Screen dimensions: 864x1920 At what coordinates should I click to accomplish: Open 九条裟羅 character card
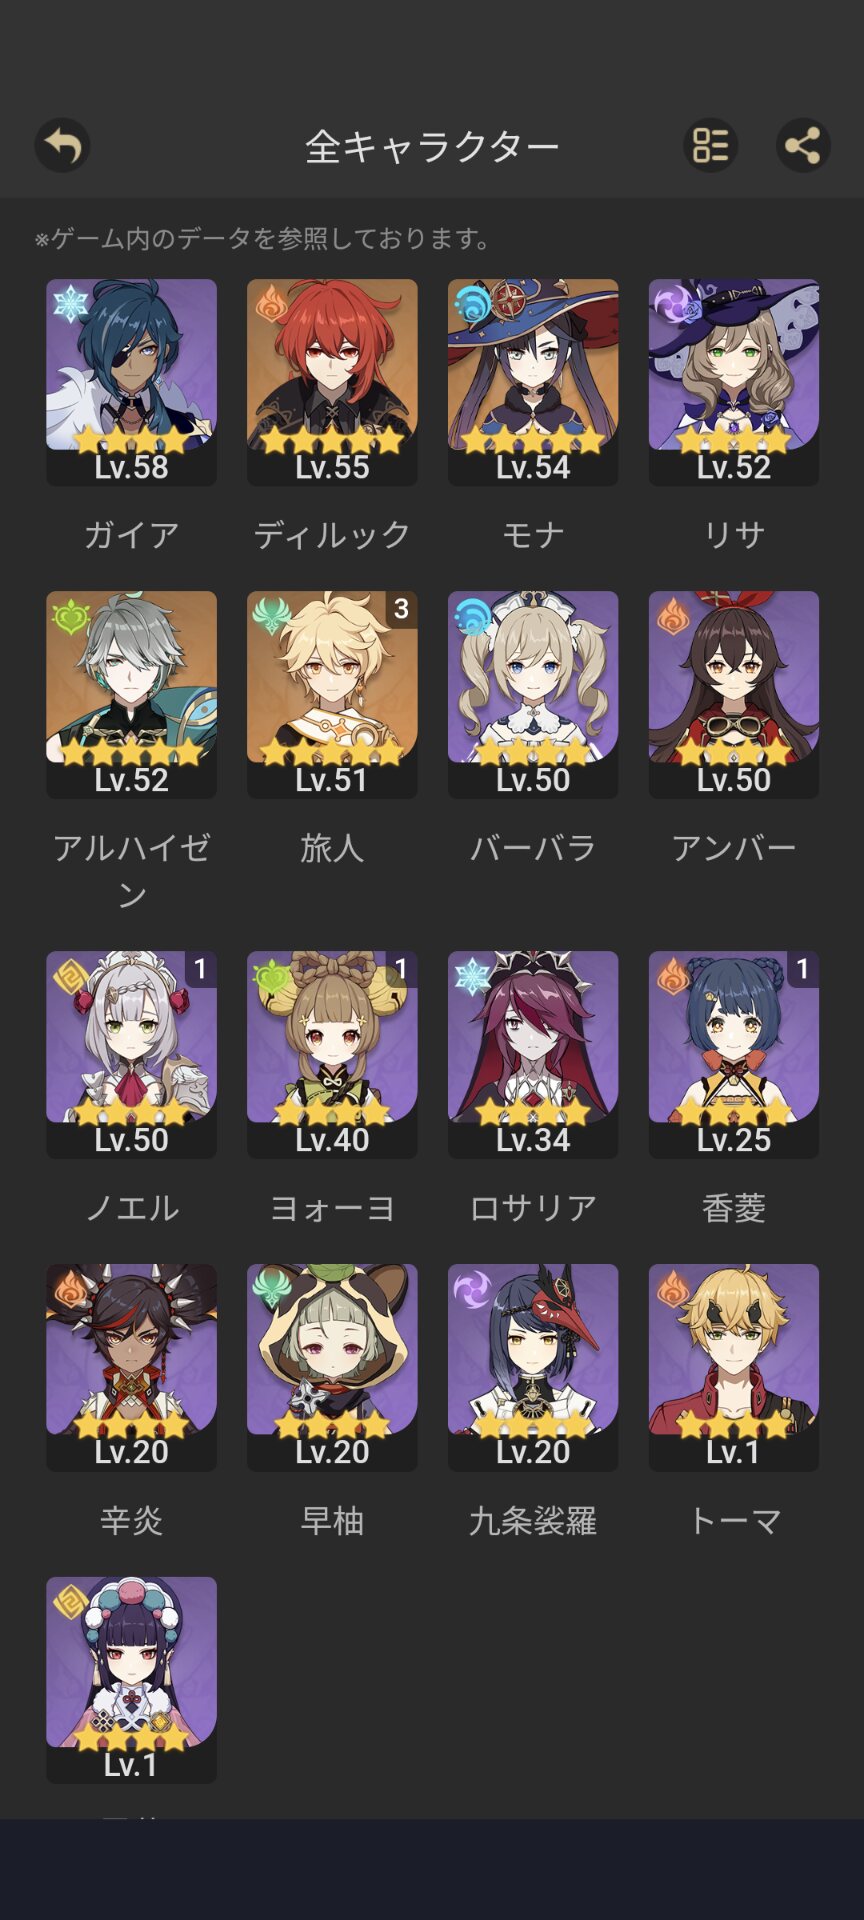tap(533, 1367)
